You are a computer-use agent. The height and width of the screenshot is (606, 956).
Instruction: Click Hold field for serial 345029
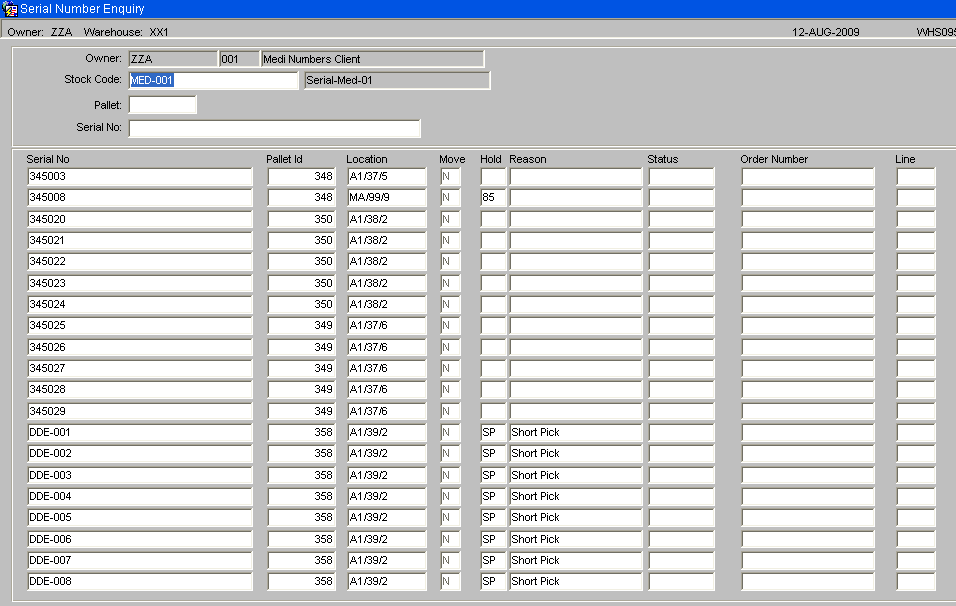[493, 412]
